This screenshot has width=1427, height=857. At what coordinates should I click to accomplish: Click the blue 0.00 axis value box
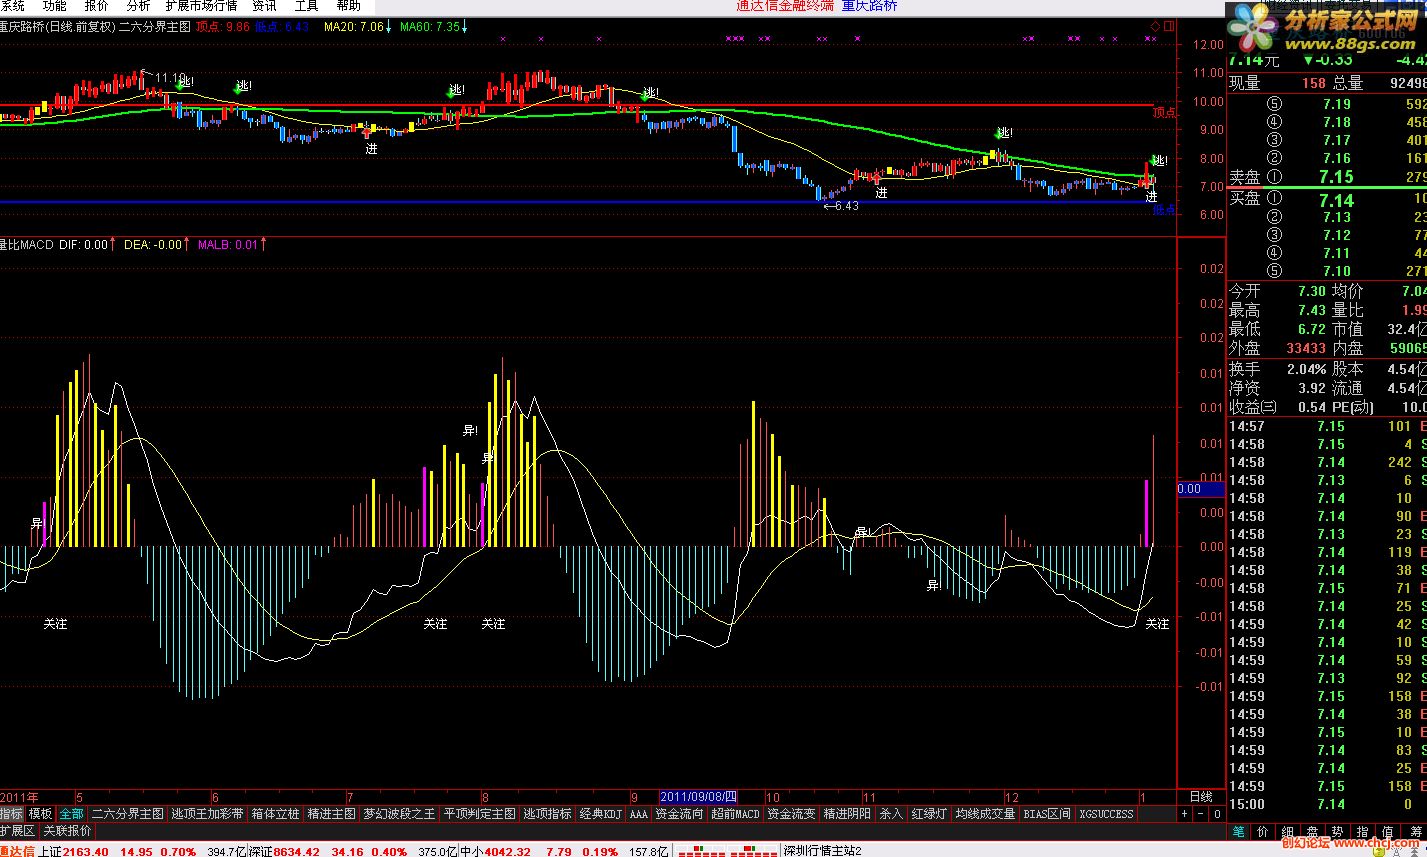(x=1201, y=489)
